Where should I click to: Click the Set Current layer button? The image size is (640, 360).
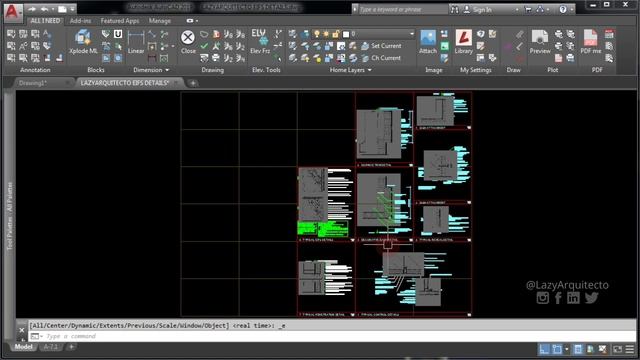pos(381,46)
